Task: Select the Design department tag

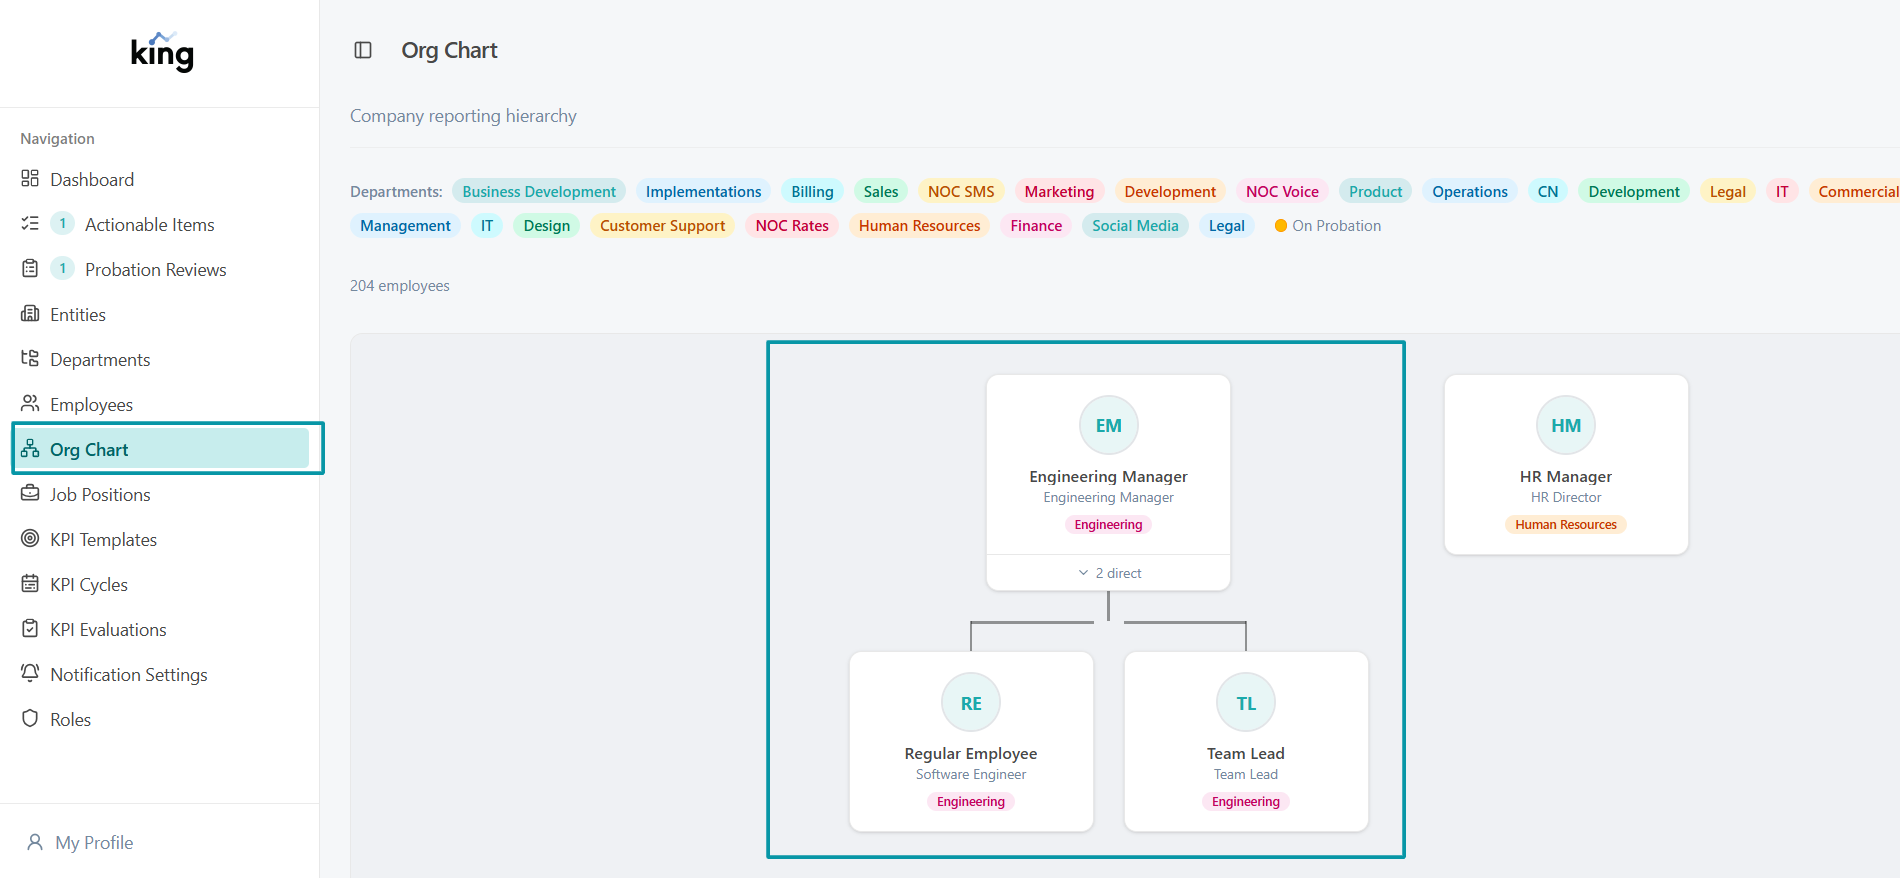Action: pyautogui.click(x=547, y=225)
